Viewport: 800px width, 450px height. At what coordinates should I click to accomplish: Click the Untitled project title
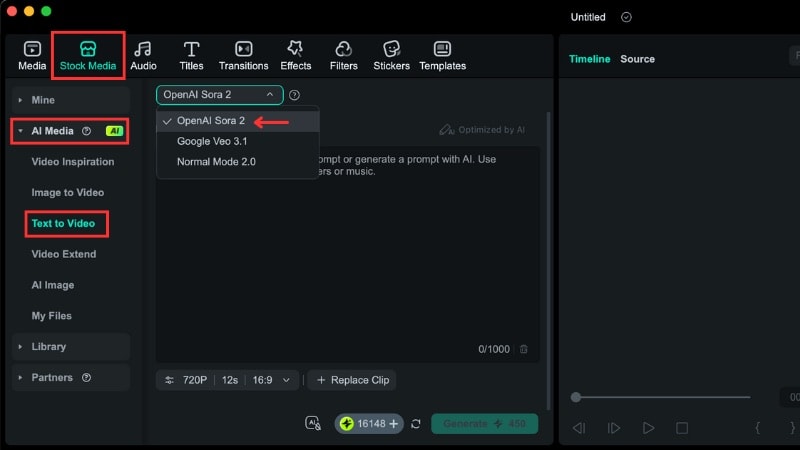(588, 17)
